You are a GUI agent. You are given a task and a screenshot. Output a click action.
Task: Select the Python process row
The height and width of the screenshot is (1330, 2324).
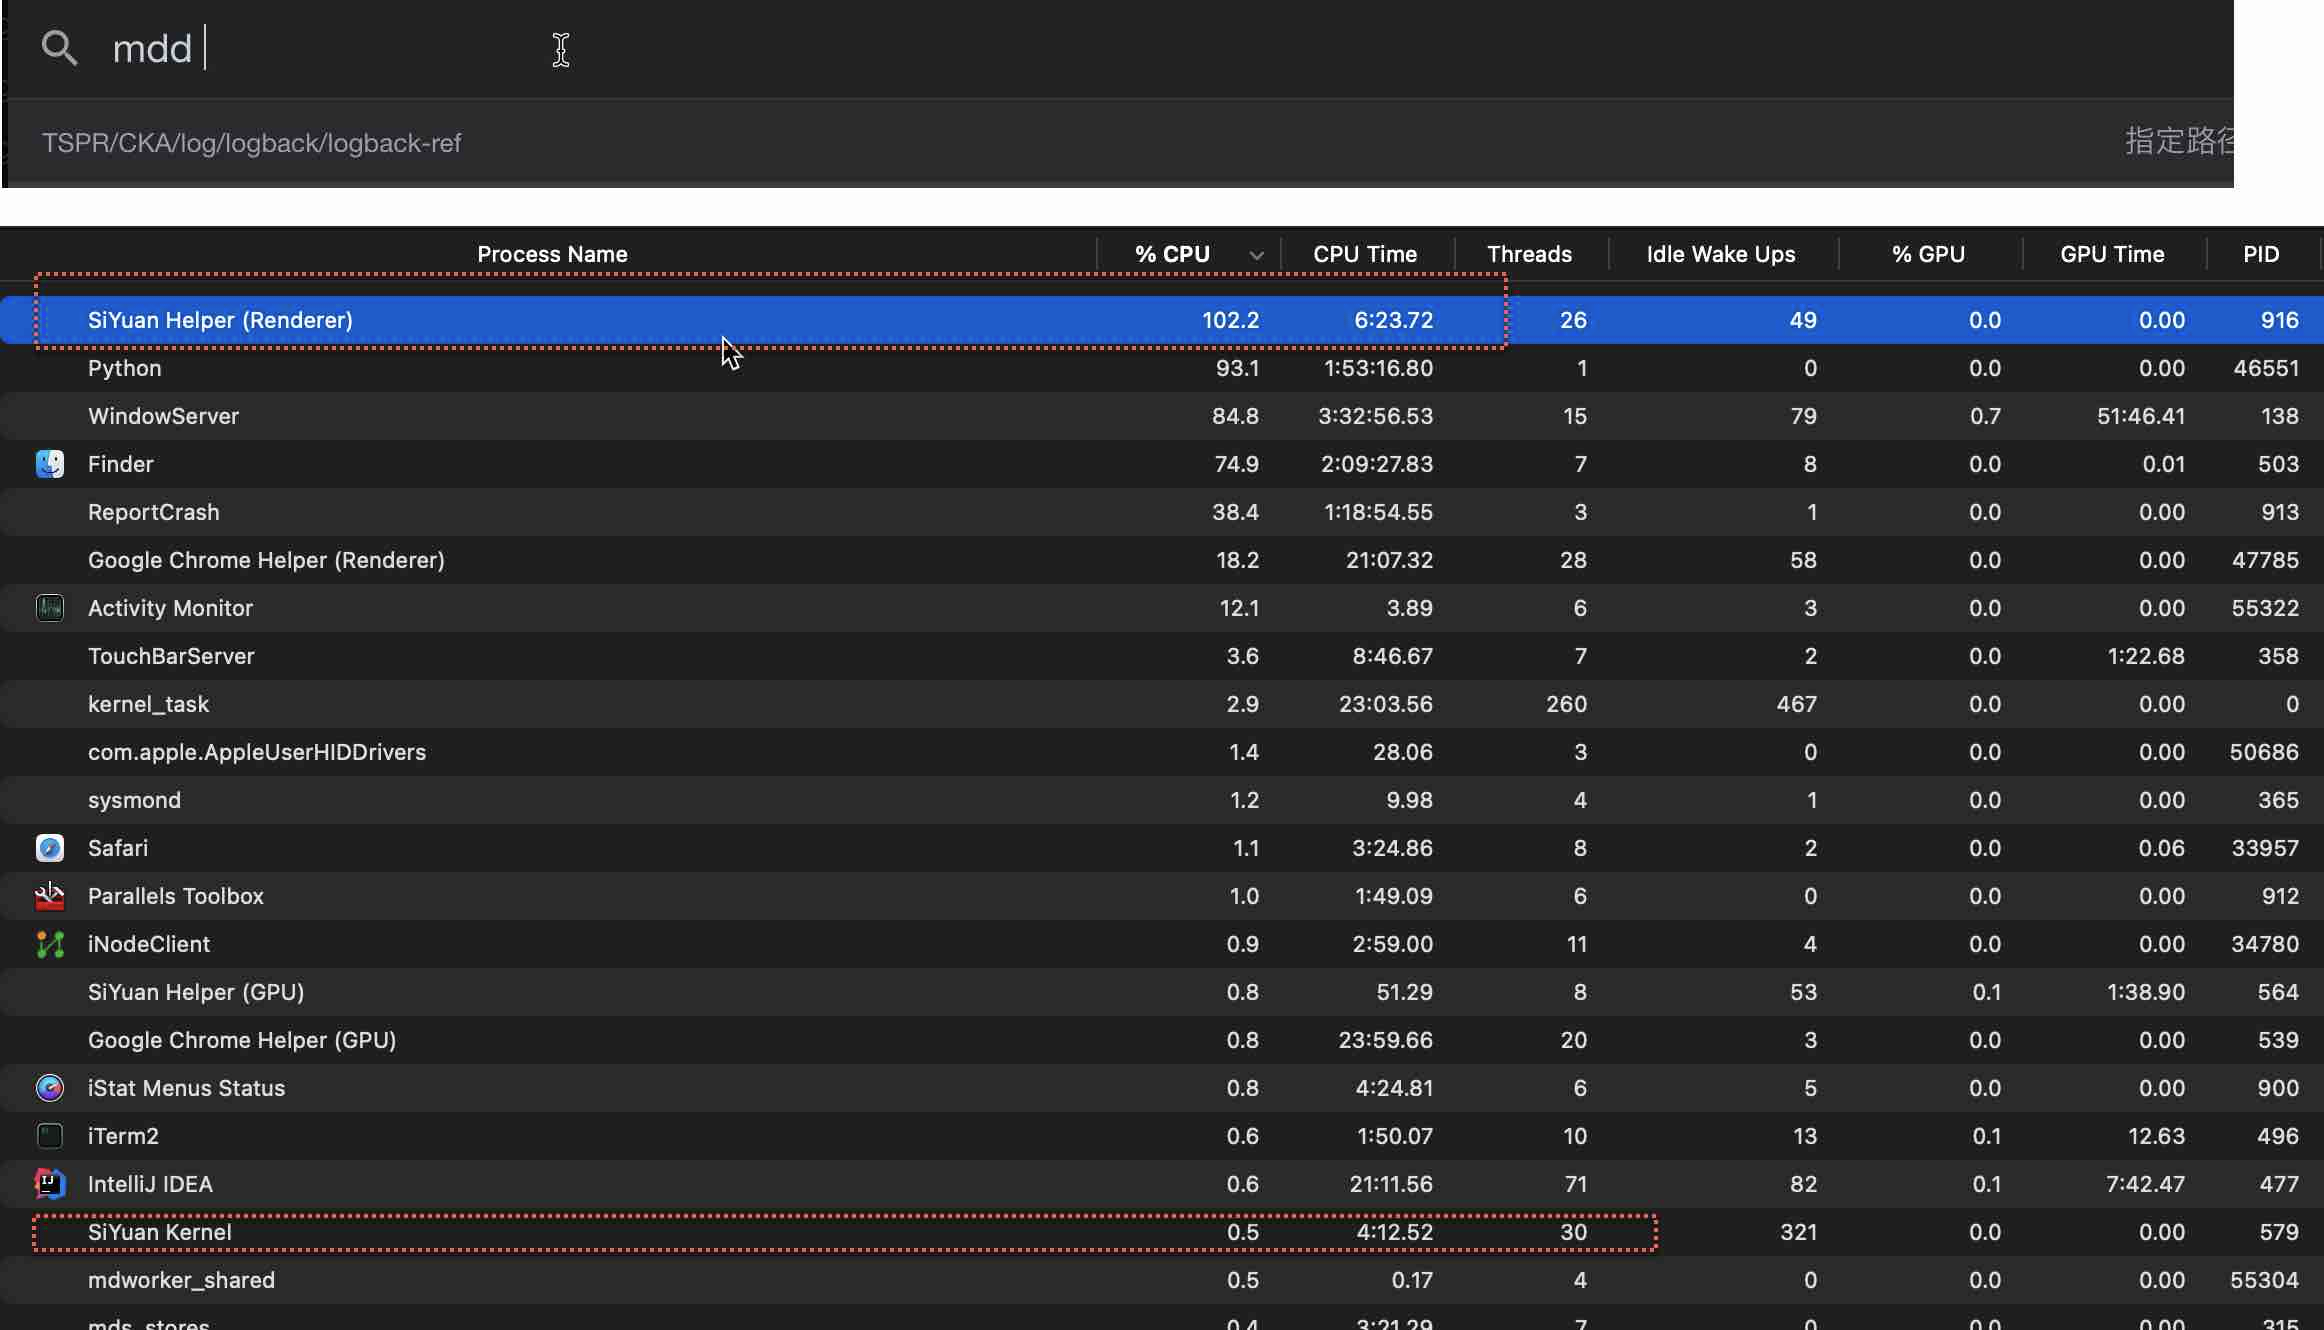(124, 368)
